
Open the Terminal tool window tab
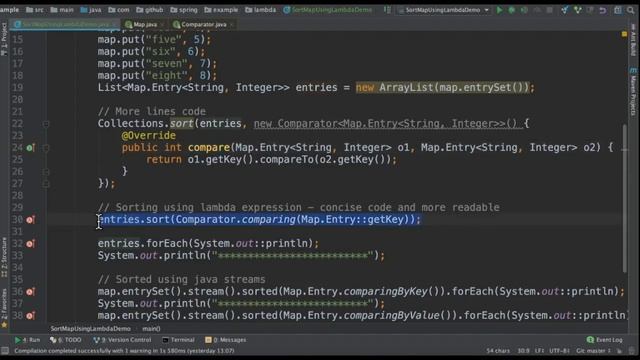tap(178, 340)
